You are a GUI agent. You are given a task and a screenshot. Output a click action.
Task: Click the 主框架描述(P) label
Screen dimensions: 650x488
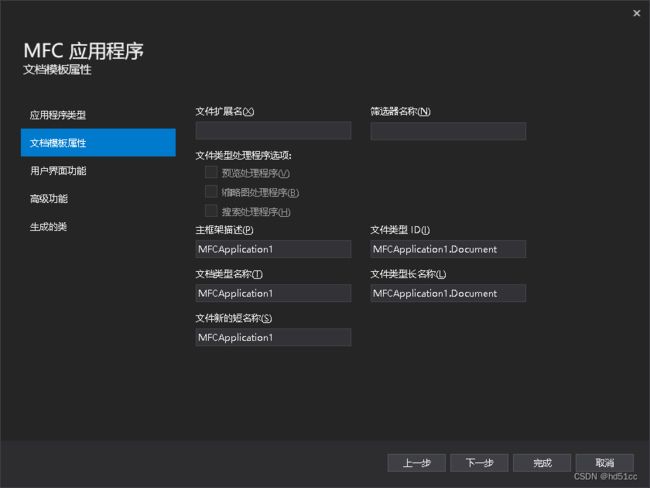[224, 230]
